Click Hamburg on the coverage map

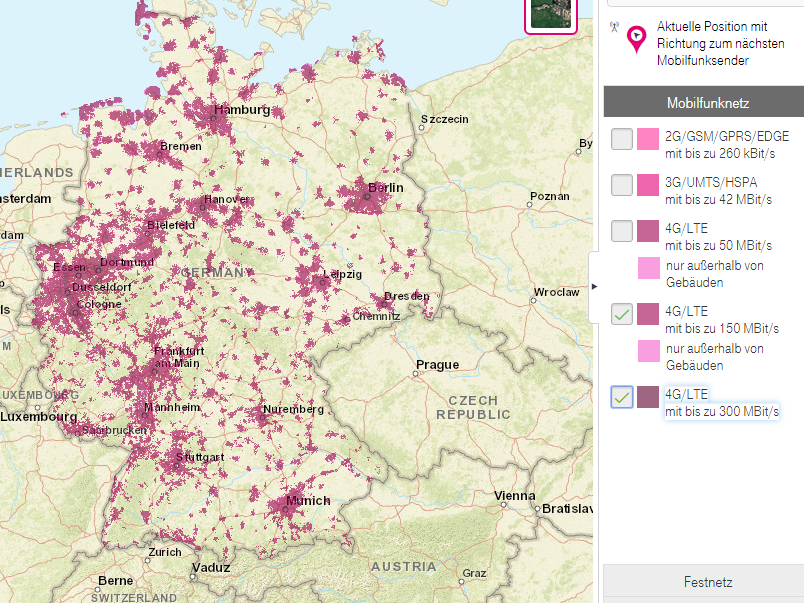click(x=242, y=110)
